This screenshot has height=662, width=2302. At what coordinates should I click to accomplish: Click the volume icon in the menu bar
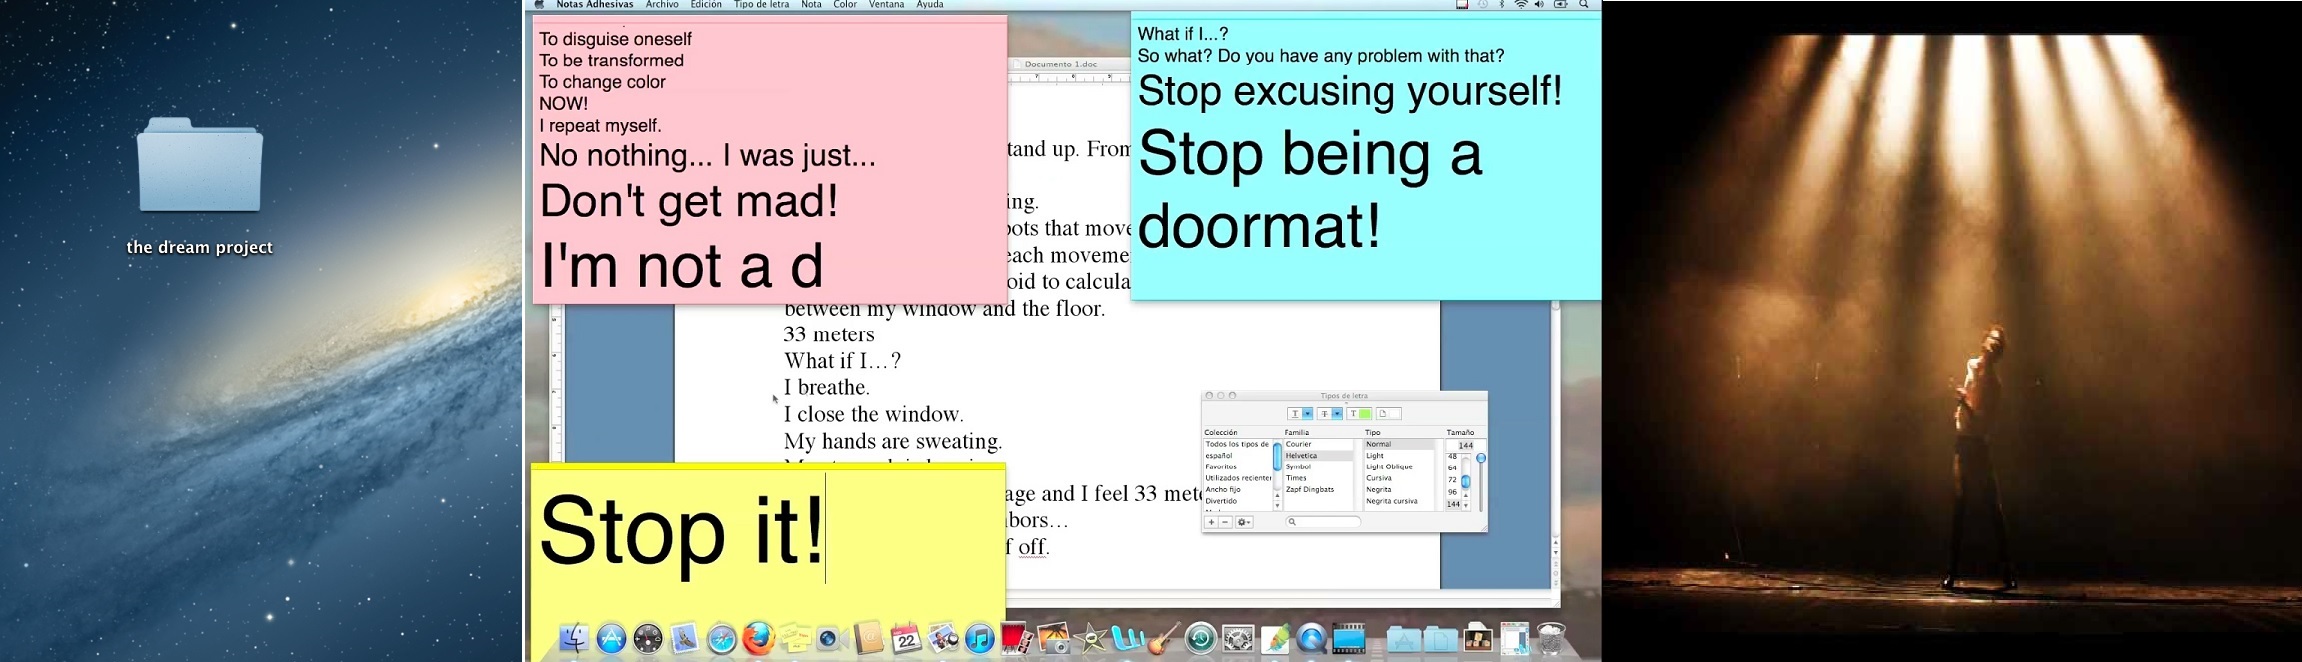[x=1539, y=5]
